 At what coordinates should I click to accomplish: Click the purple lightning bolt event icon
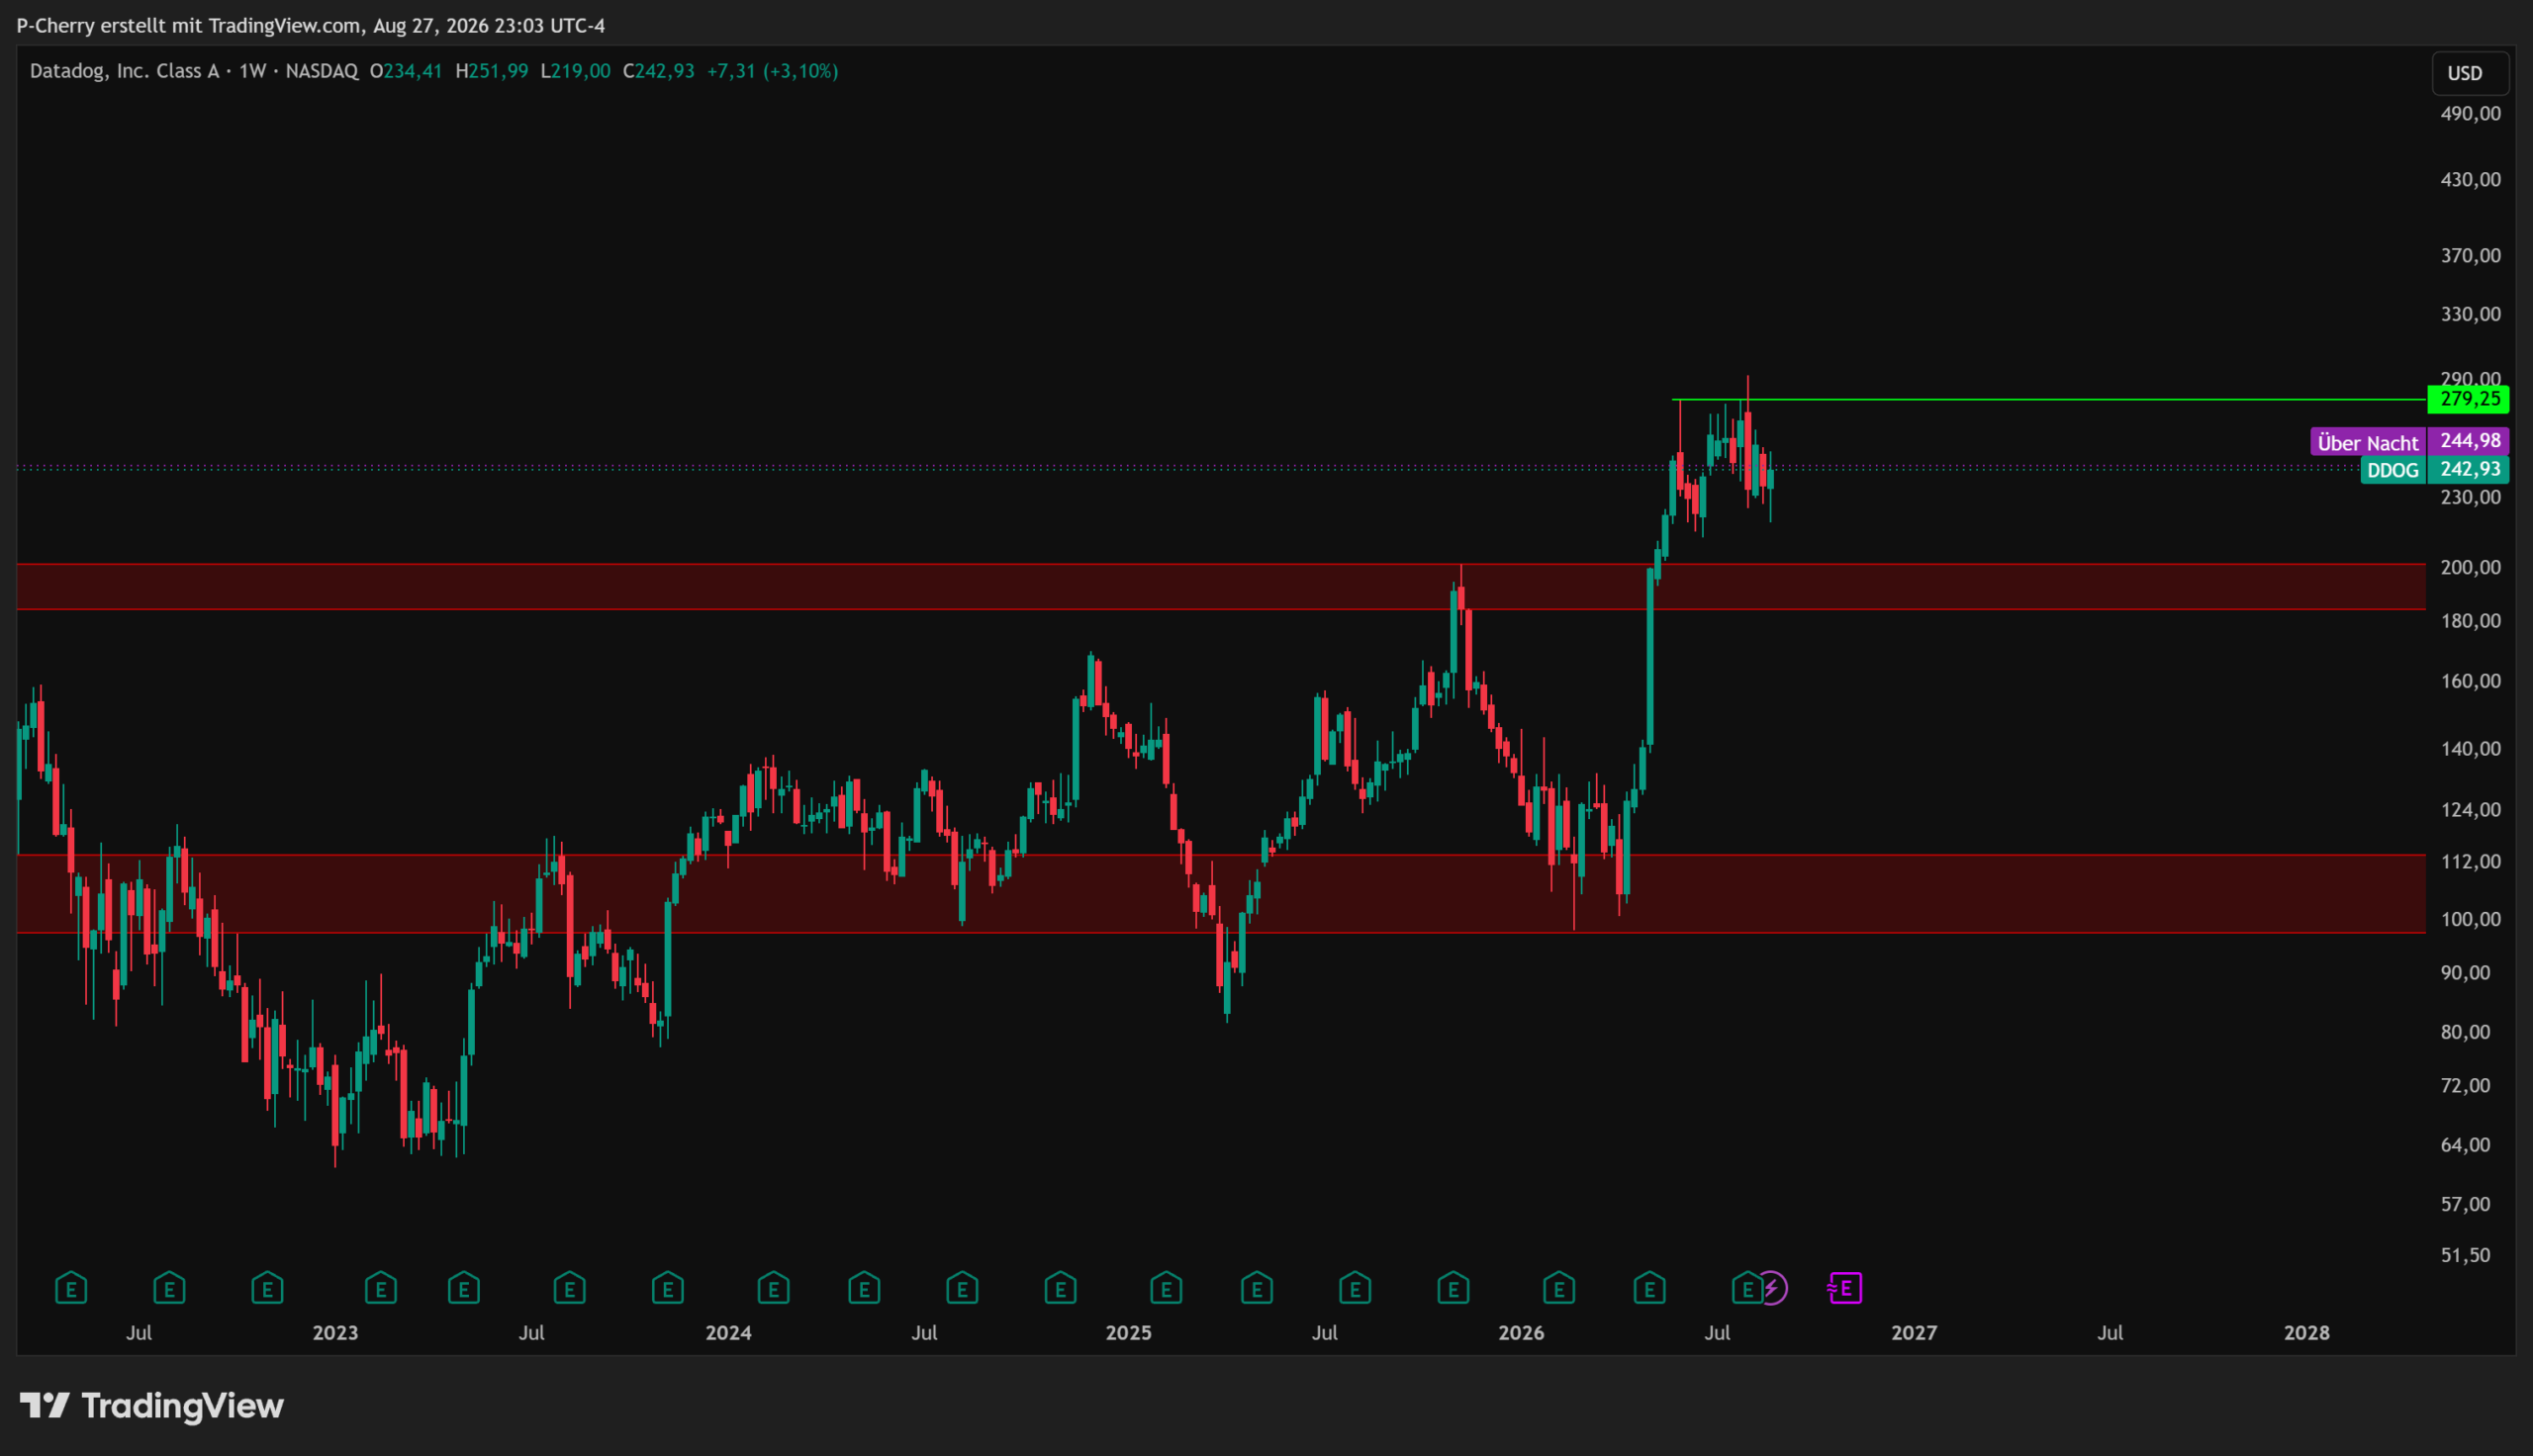[x=1772, y=1288]
